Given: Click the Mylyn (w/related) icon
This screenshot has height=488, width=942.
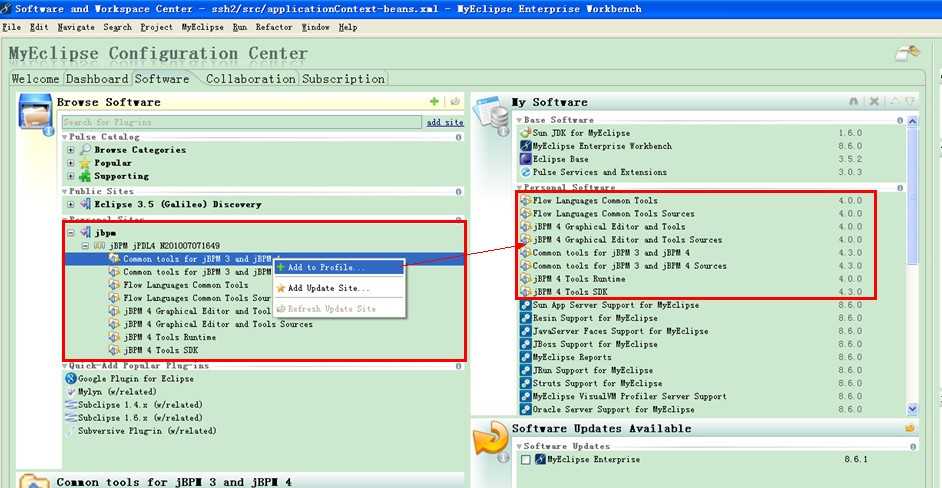Looking at the screenshot, I should [70, 392].
